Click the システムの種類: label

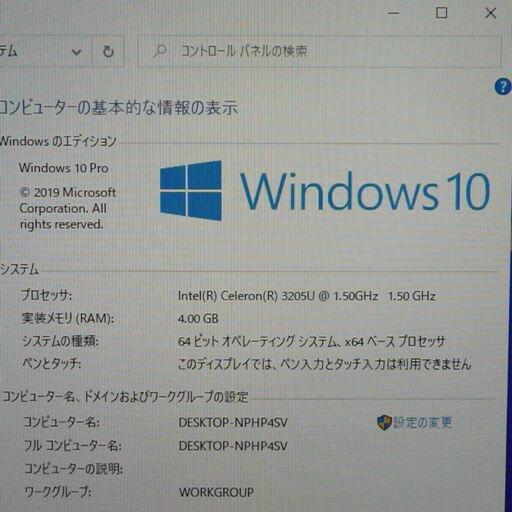60,341
